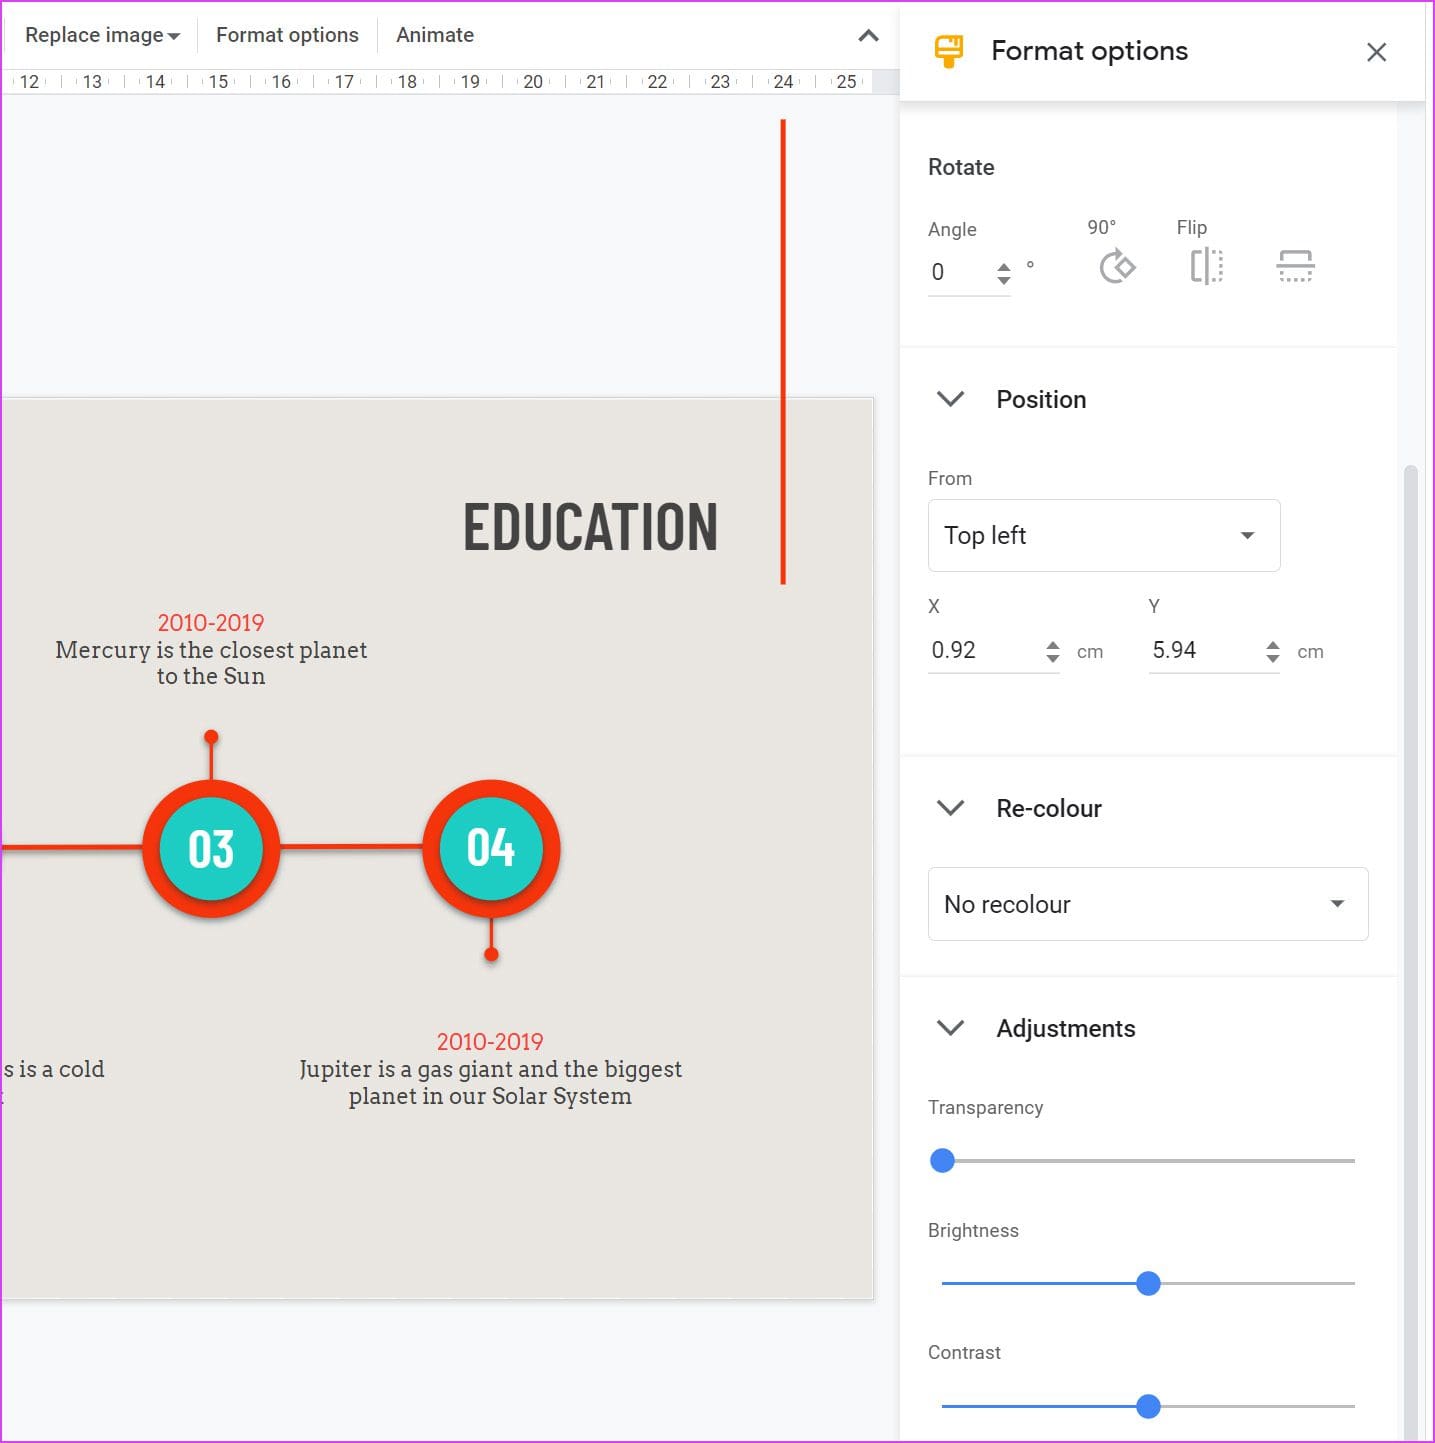Click the Format options paint roller icon

948,51
